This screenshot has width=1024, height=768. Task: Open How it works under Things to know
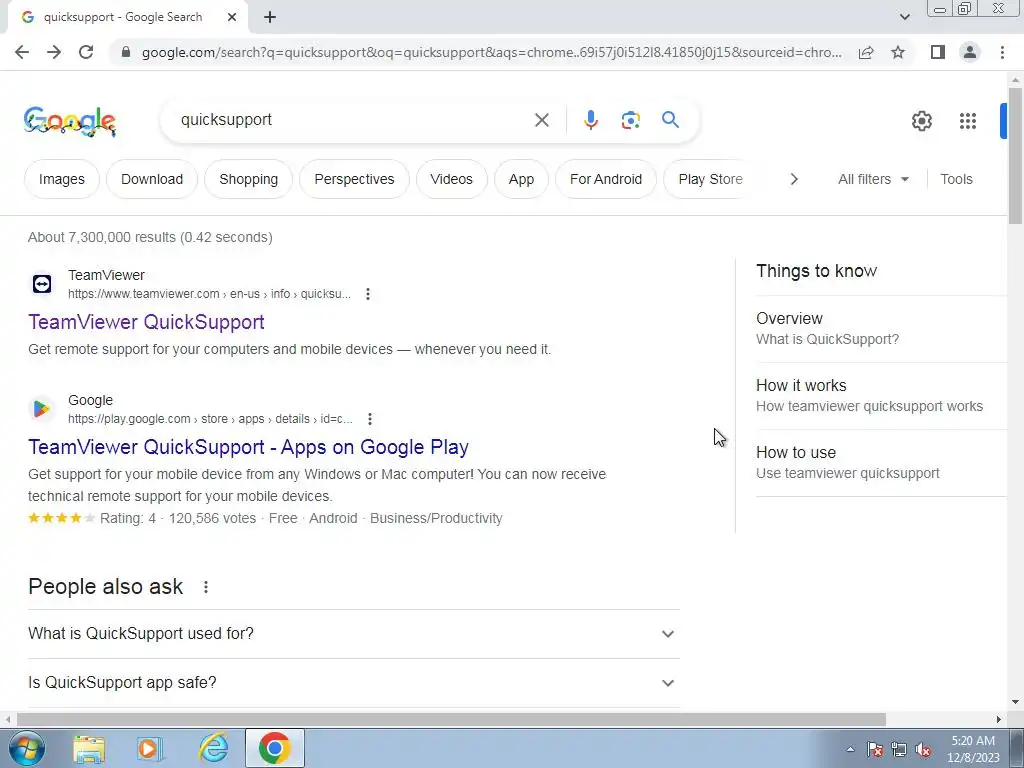(x=880, y=396)
